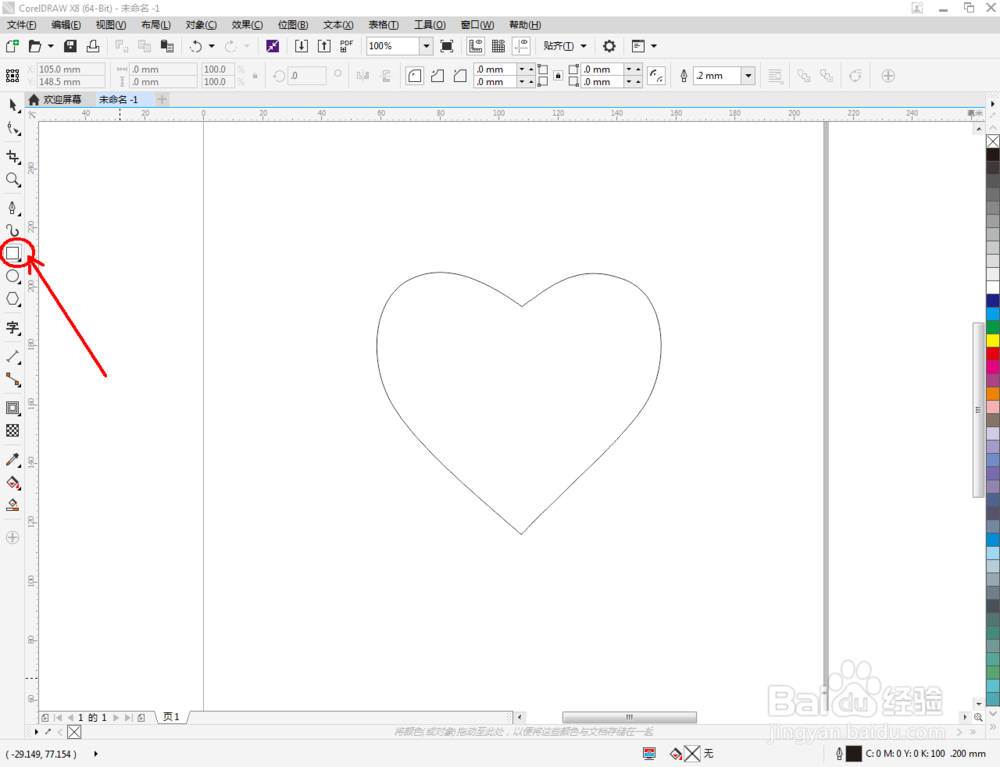This screenshot has height=767, width=1000.
Task: Open the 编辑(E) menu
Action: (x=66, y=25)
